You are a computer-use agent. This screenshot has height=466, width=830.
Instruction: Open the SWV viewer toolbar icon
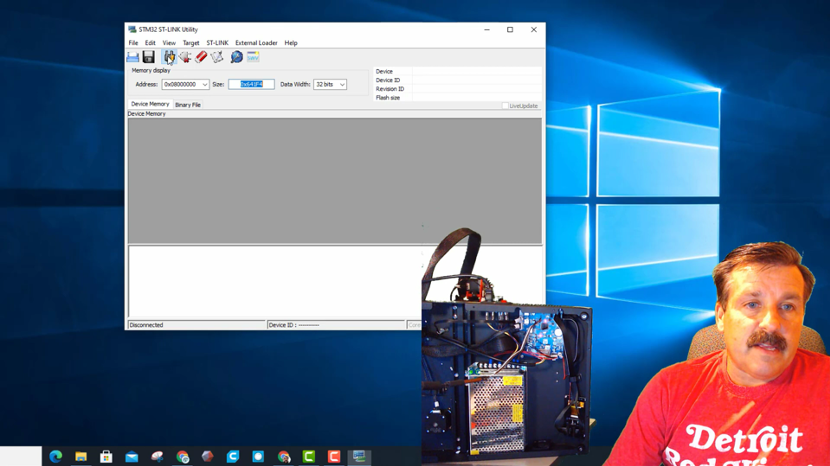click(x=253, y=57)
